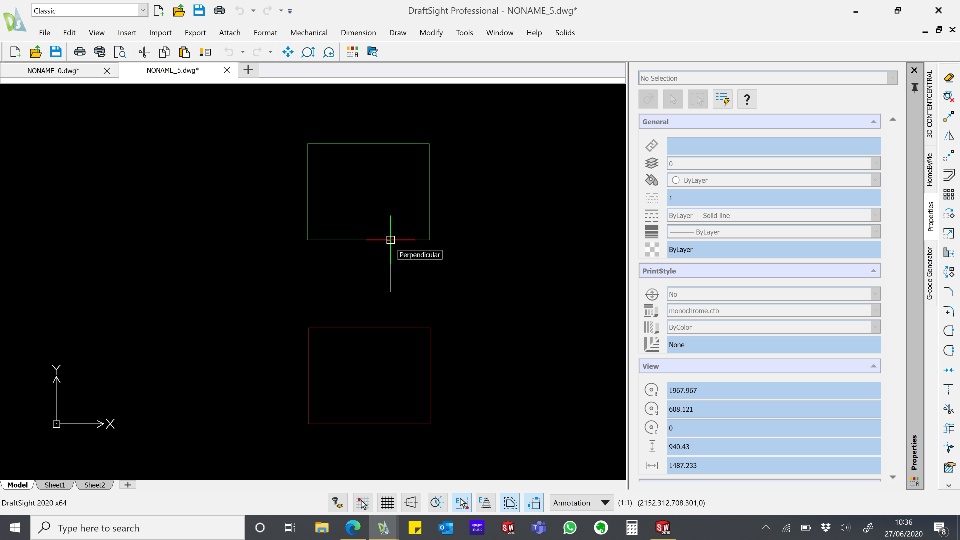The image size is (960, 540).
Task: Click the Erase tool at top of right toolbar
Action: (949, 77)
